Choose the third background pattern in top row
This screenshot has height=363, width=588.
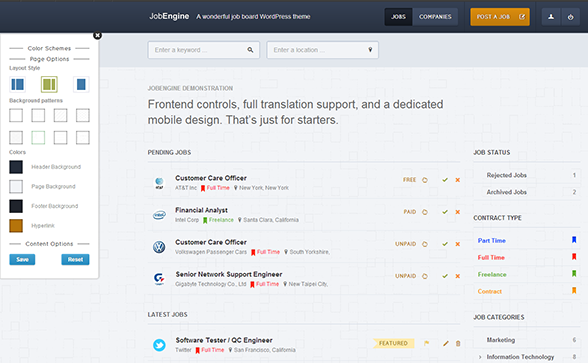60,116
